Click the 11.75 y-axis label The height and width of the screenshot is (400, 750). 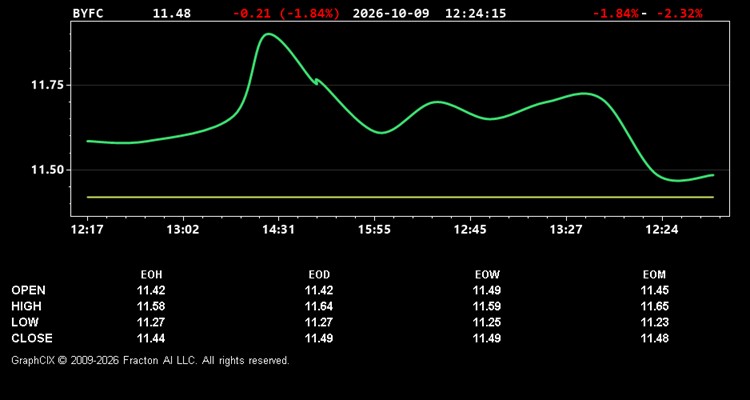(47, 85)
